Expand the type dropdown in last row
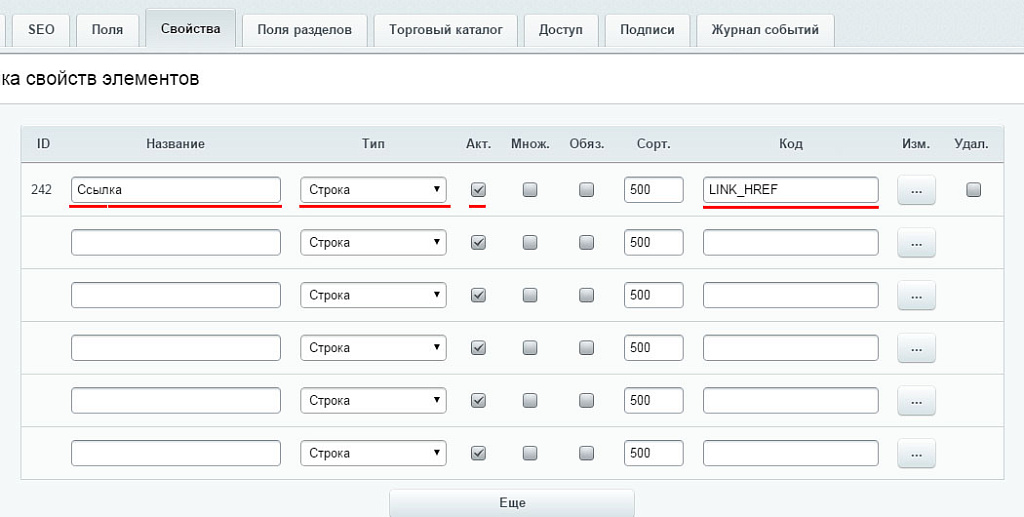Viewport: 1024px width, 517px height. 373,453
